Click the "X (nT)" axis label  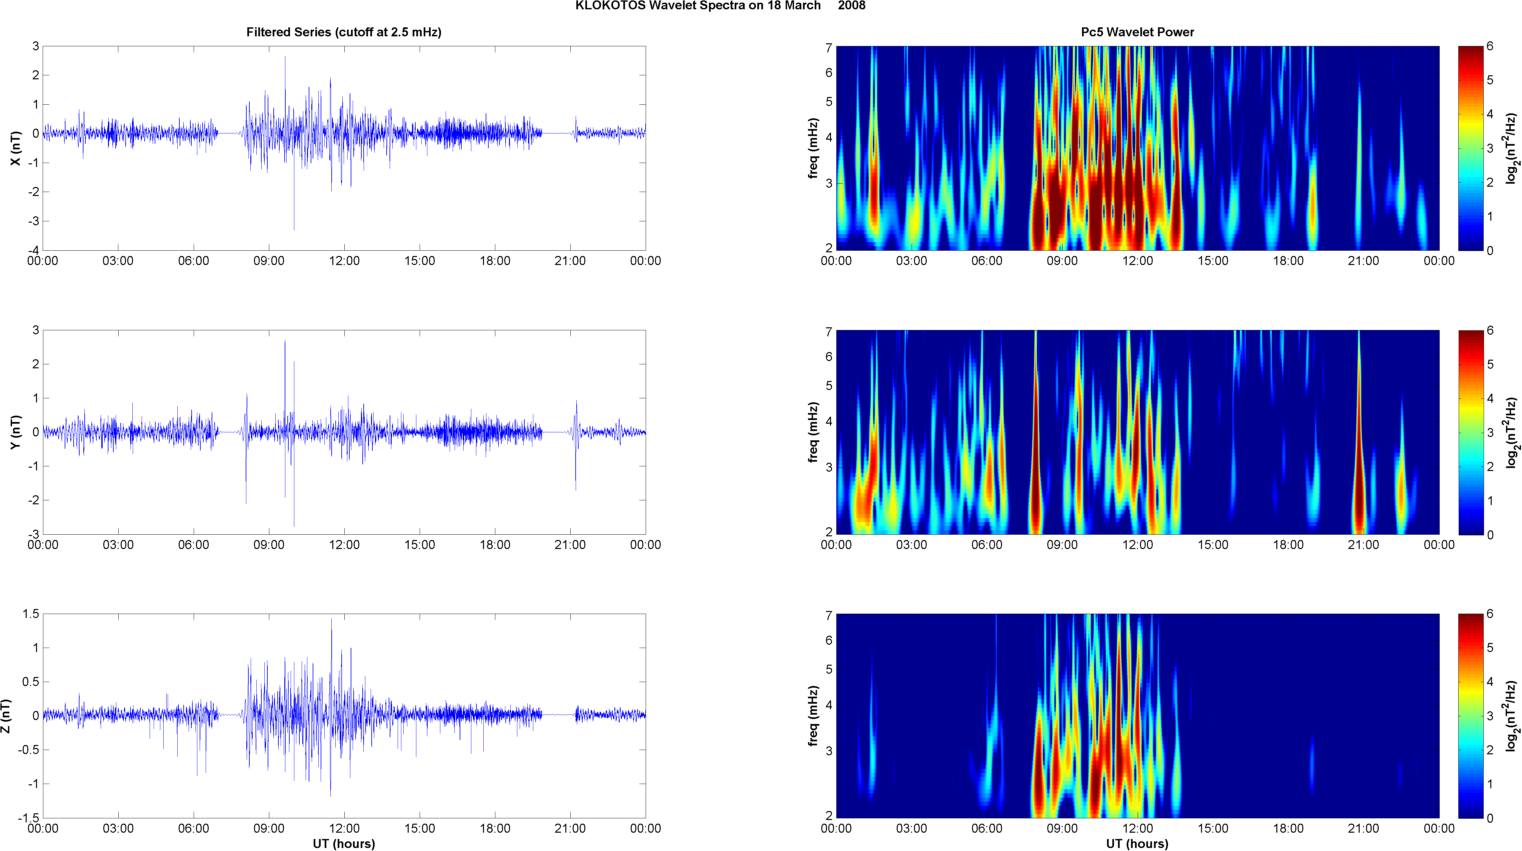[16, 148]
